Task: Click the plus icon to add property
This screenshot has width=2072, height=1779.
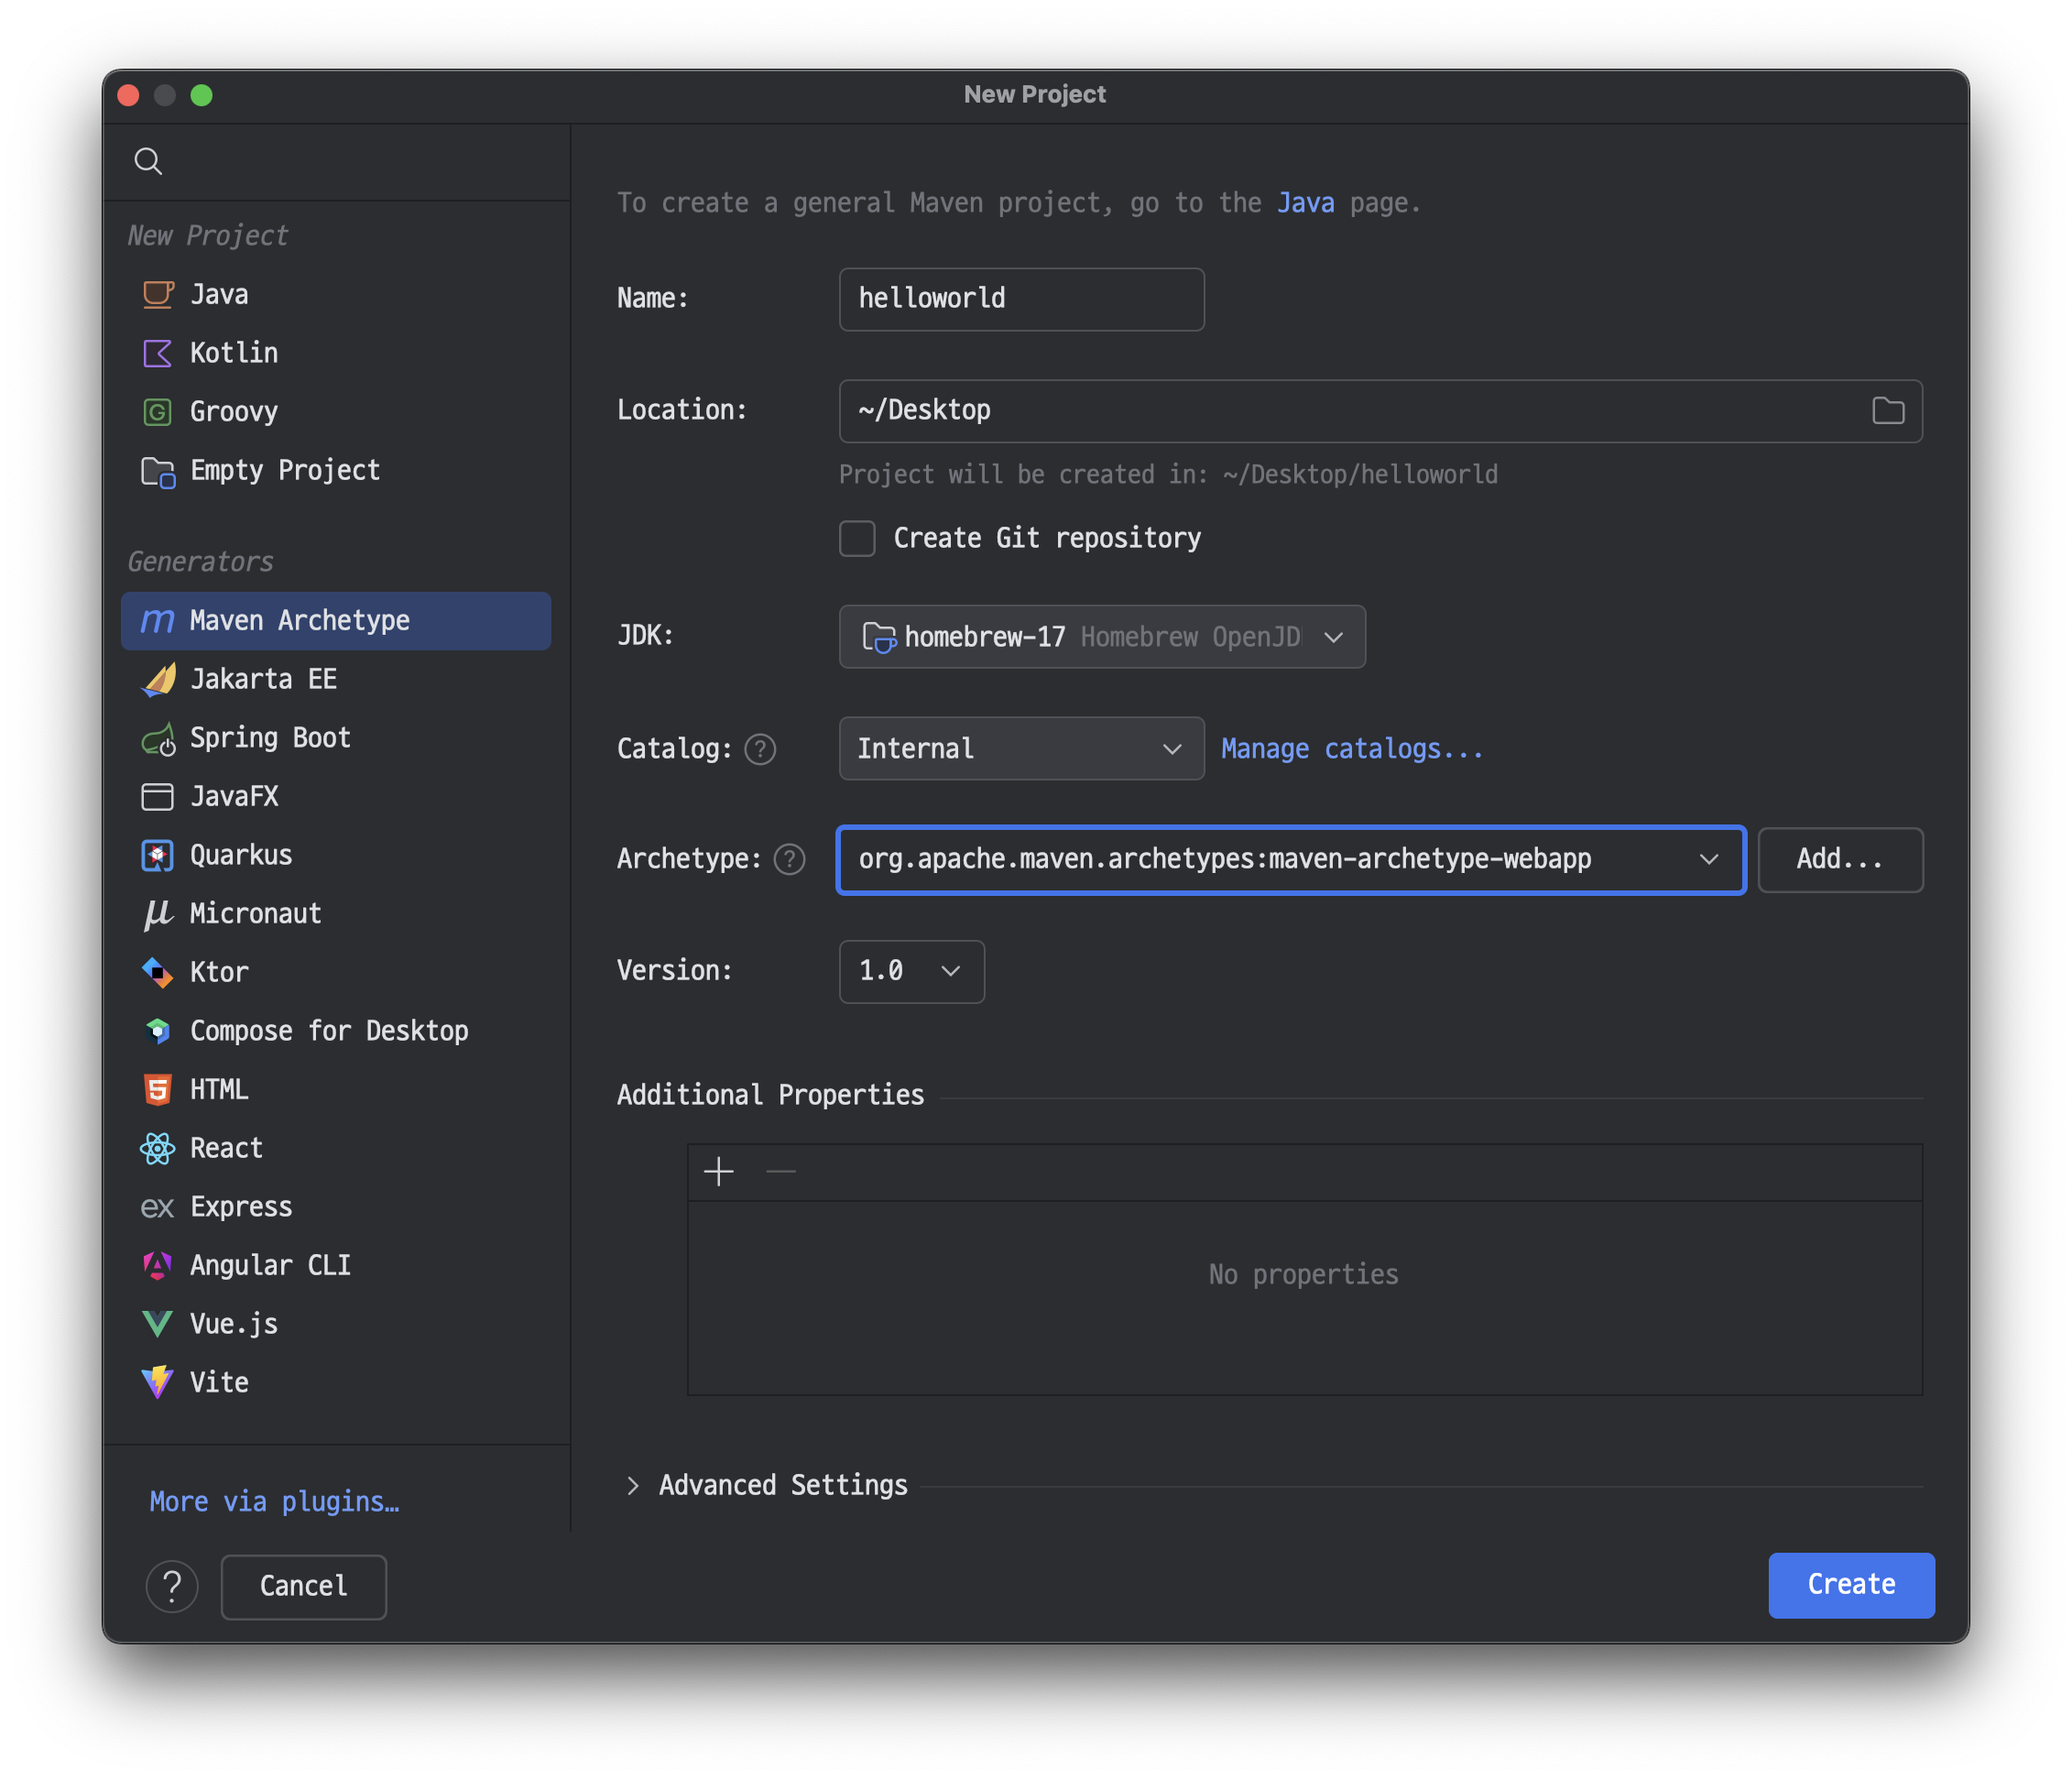Action: click(718, 1172)
